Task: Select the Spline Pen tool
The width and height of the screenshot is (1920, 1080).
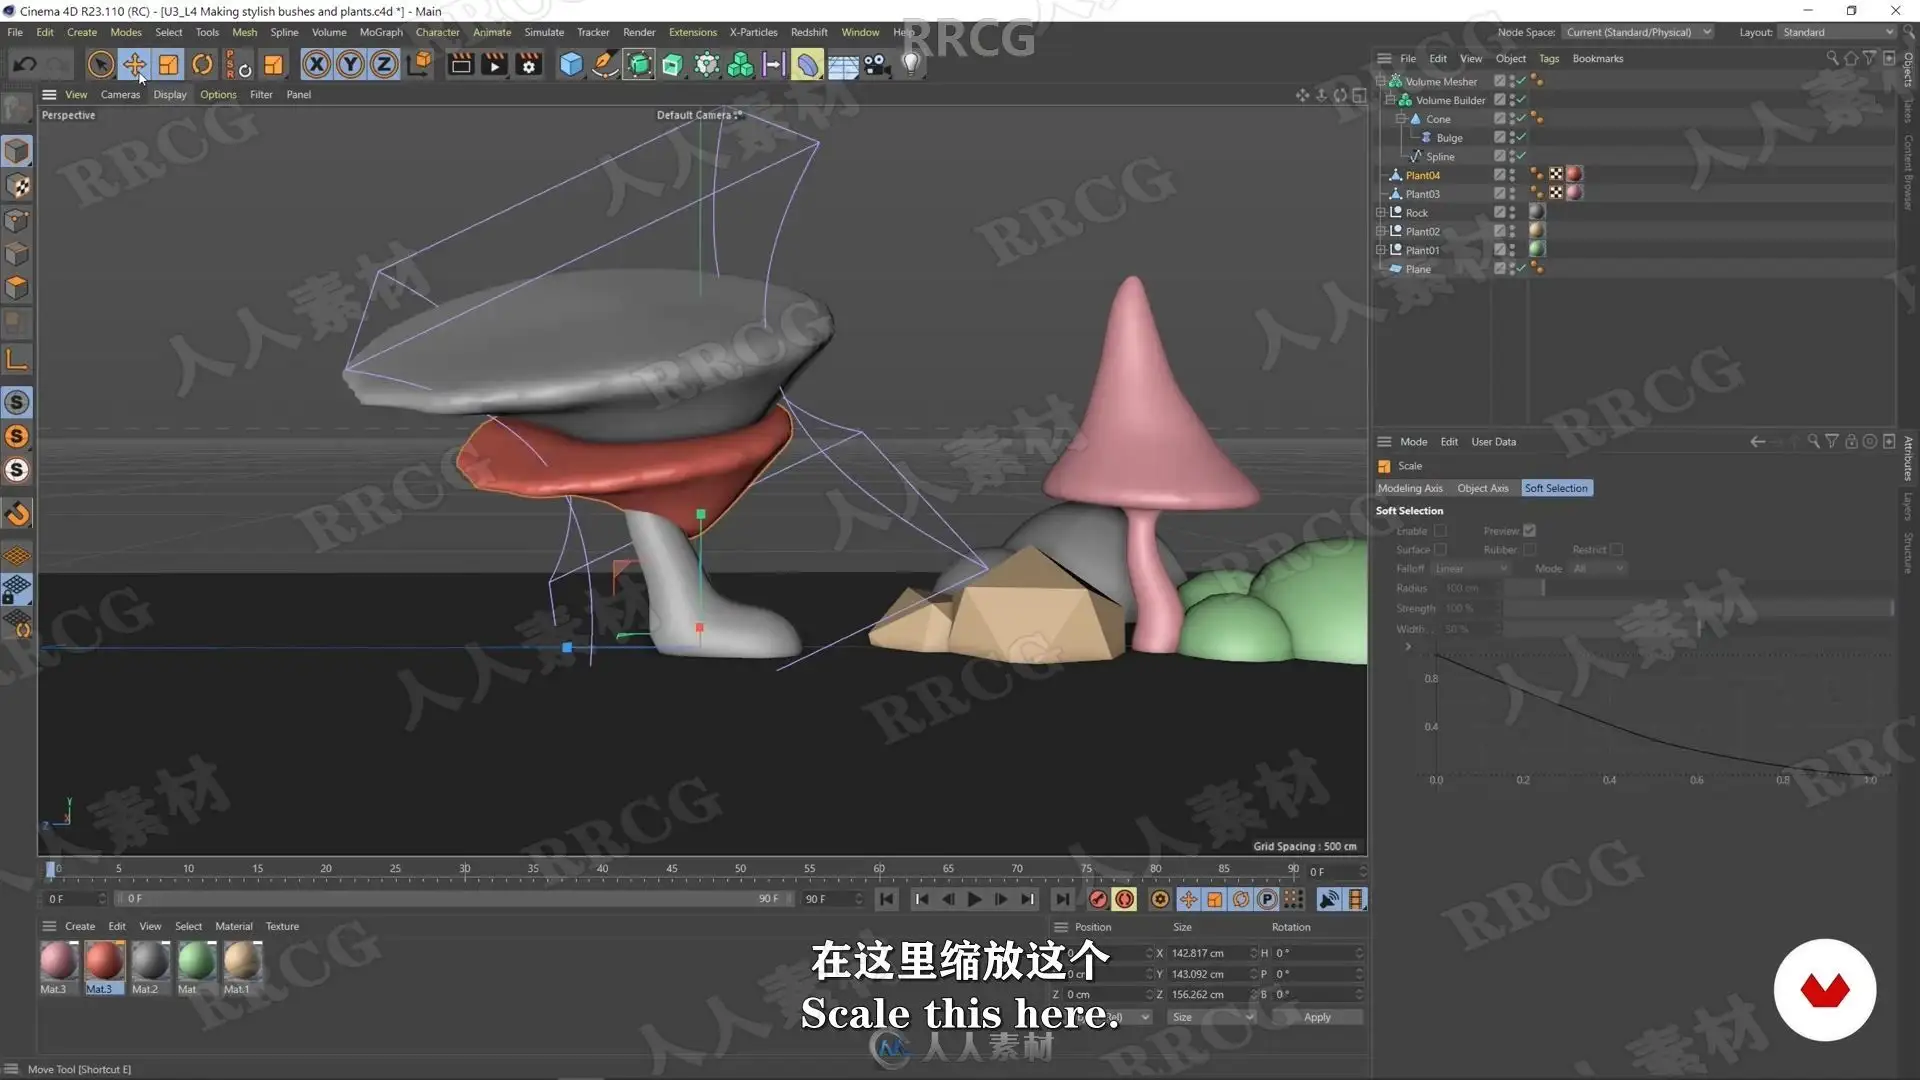Action: point(605,65)
